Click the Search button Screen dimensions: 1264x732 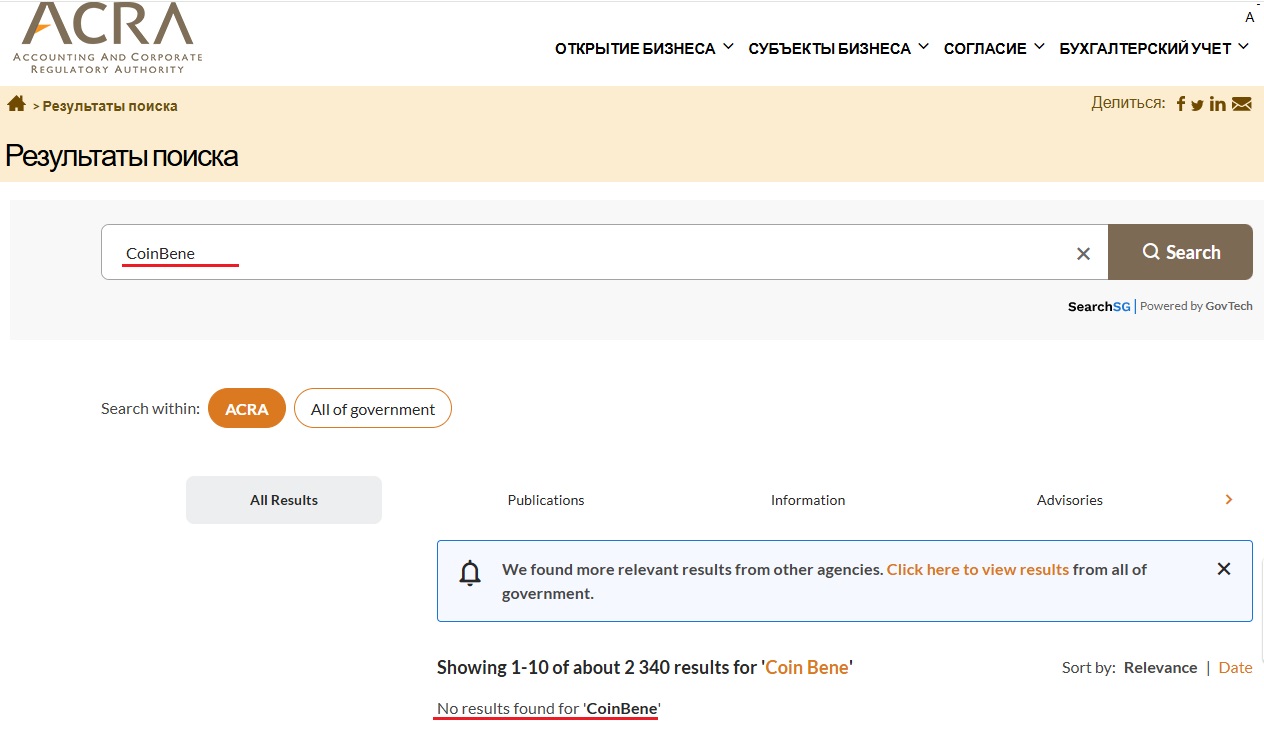[x=1181, y=252]
